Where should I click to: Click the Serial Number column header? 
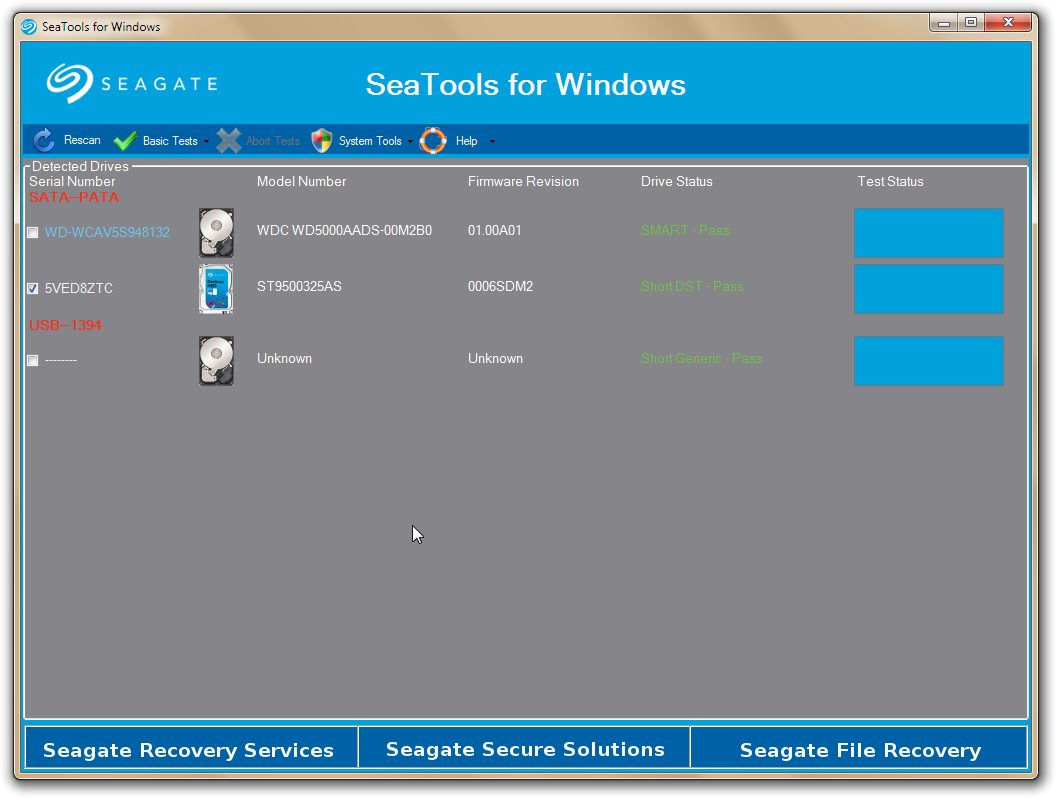pyautogui.click(x=72, y=181)
